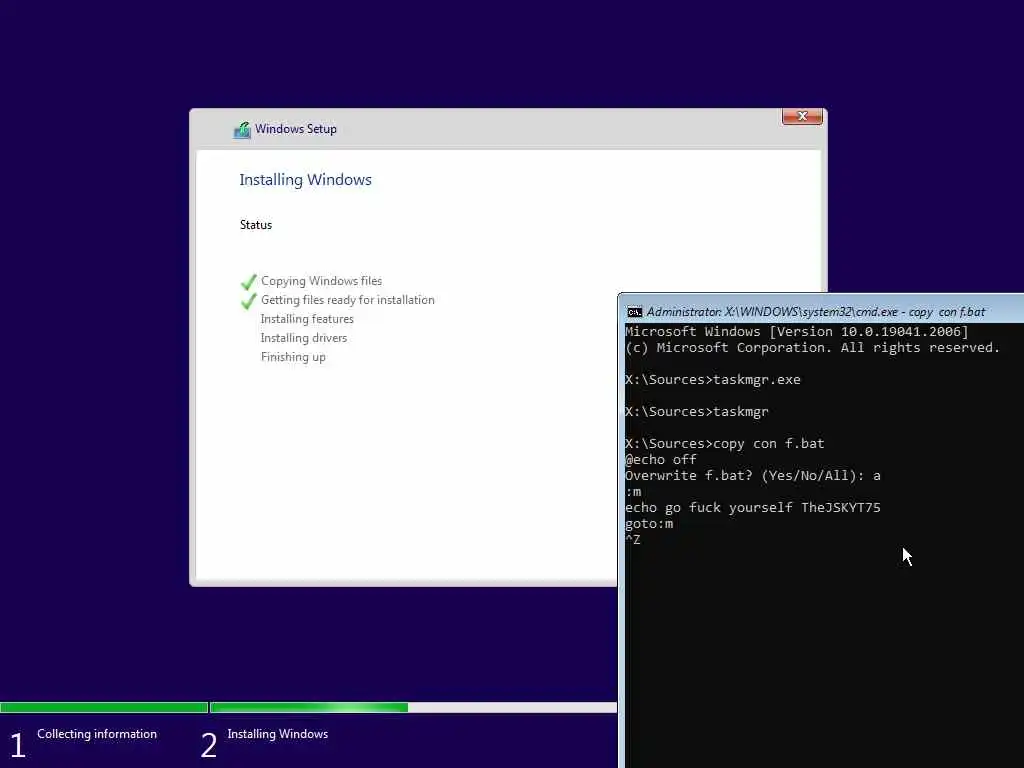Click the ^Z end-of-file marker
The image size is (1024, 768).
pyautogui.click(x=633, y=539)
